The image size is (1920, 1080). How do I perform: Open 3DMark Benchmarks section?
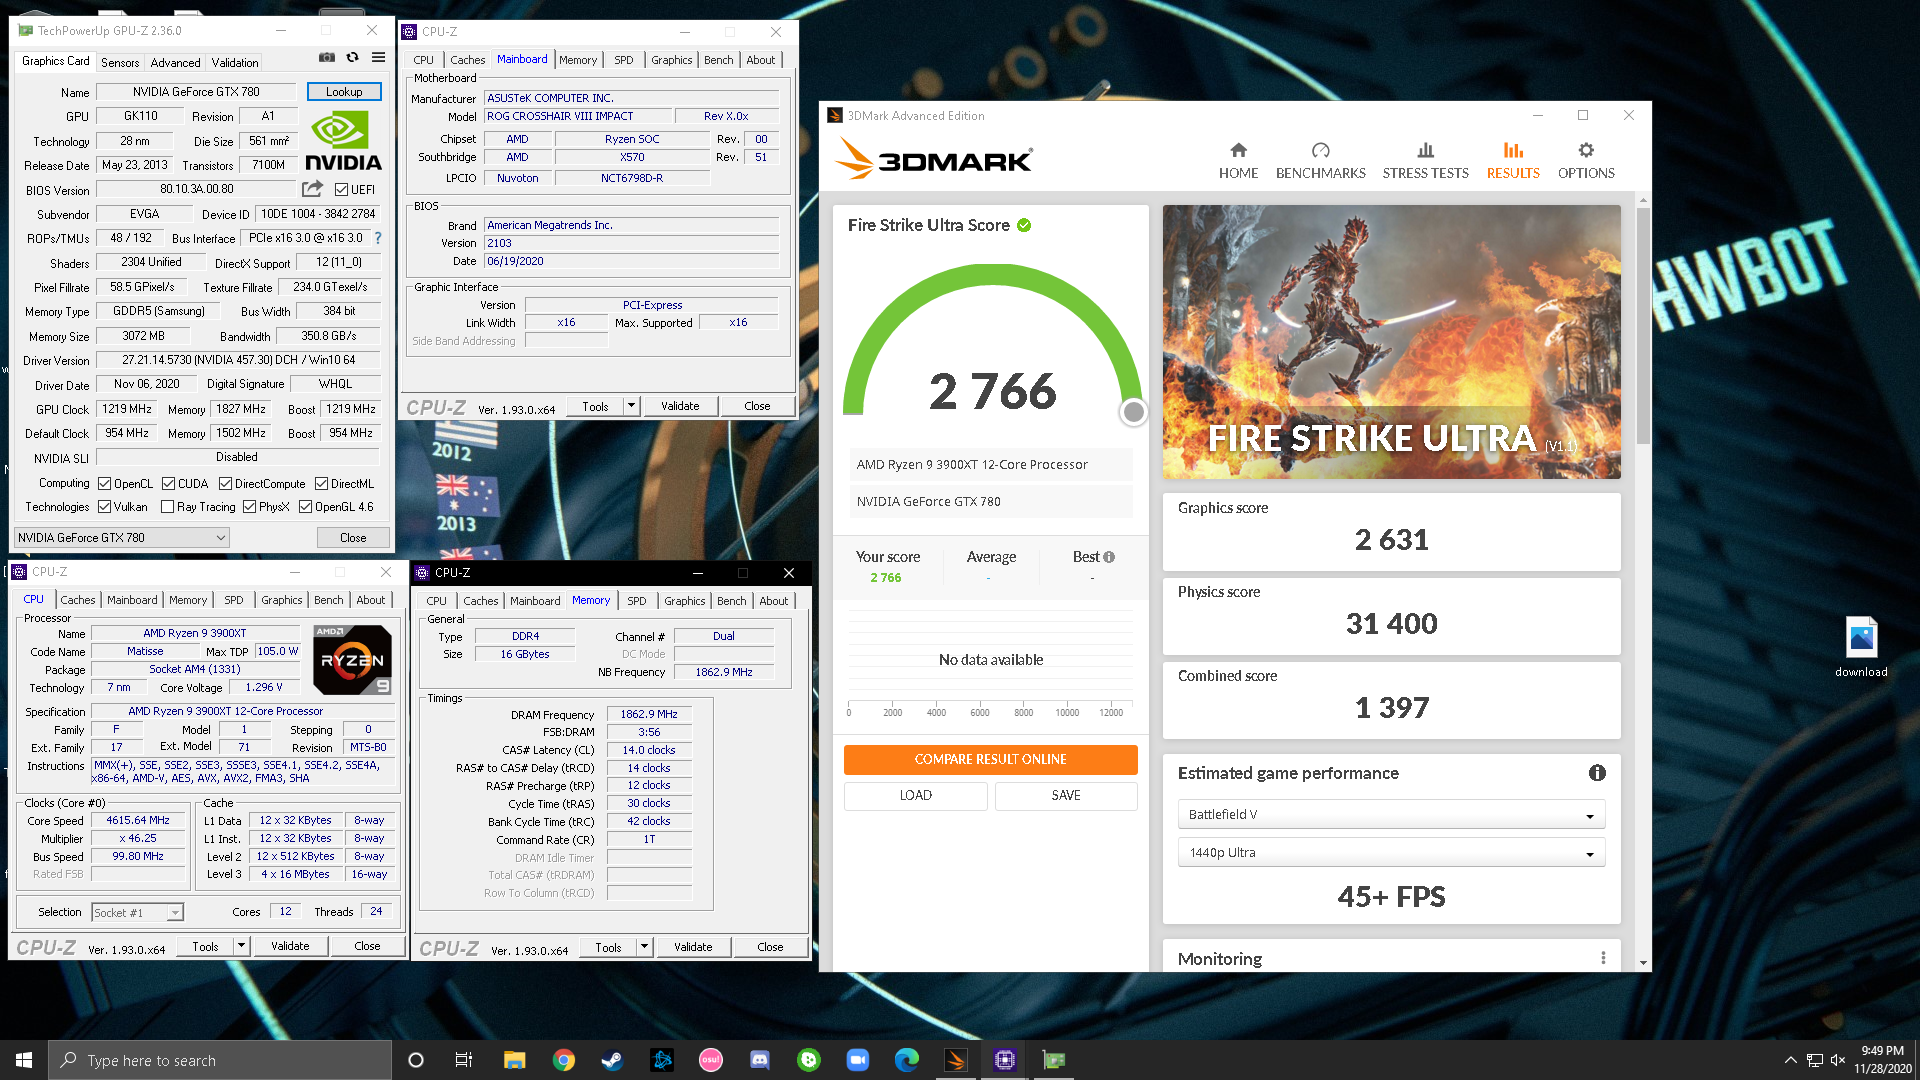(1320, 160)
